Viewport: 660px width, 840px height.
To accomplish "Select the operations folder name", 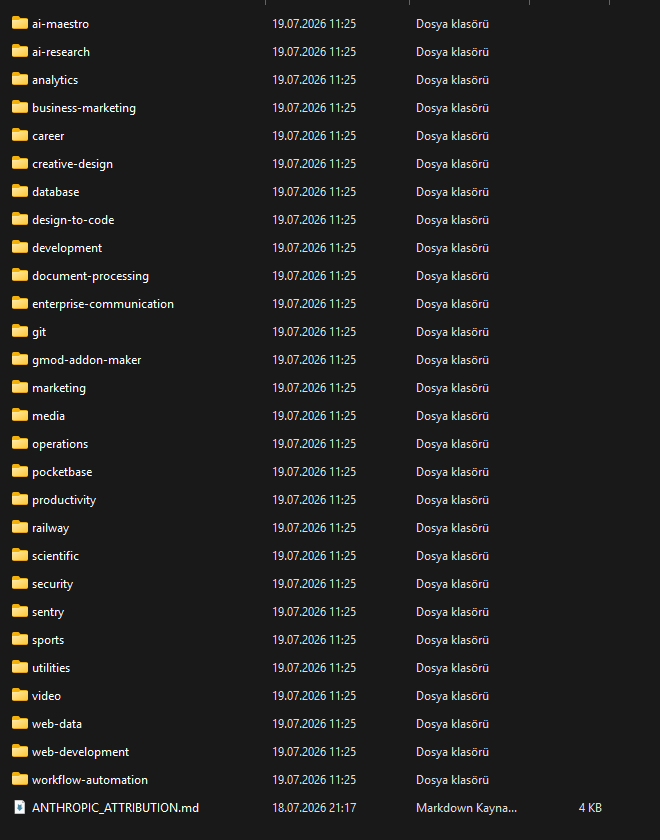I will pyautogui.click(x=60, y=444).
